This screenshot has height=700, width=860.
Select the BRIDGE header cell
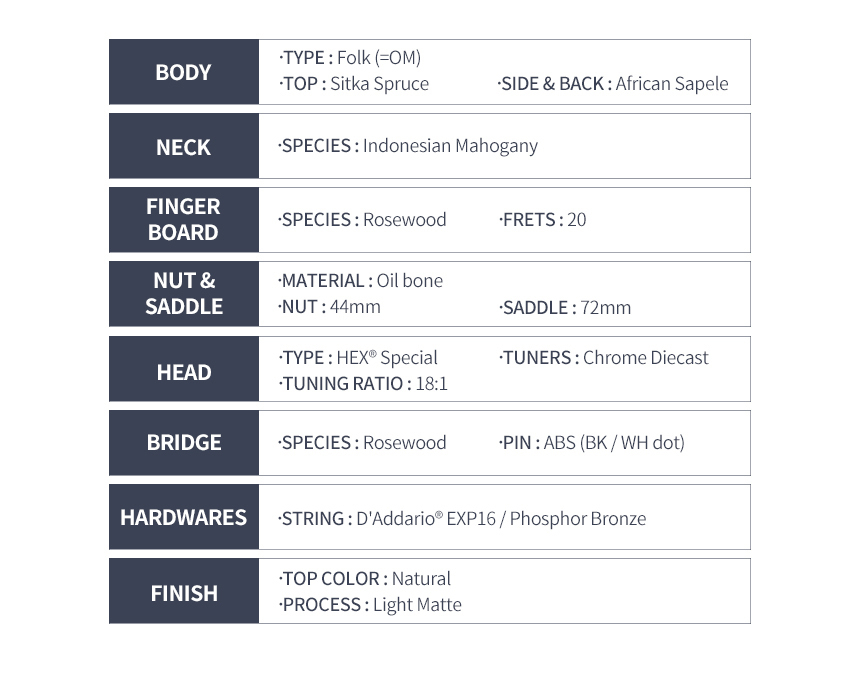pyautogui.click(x=184, y=443)
